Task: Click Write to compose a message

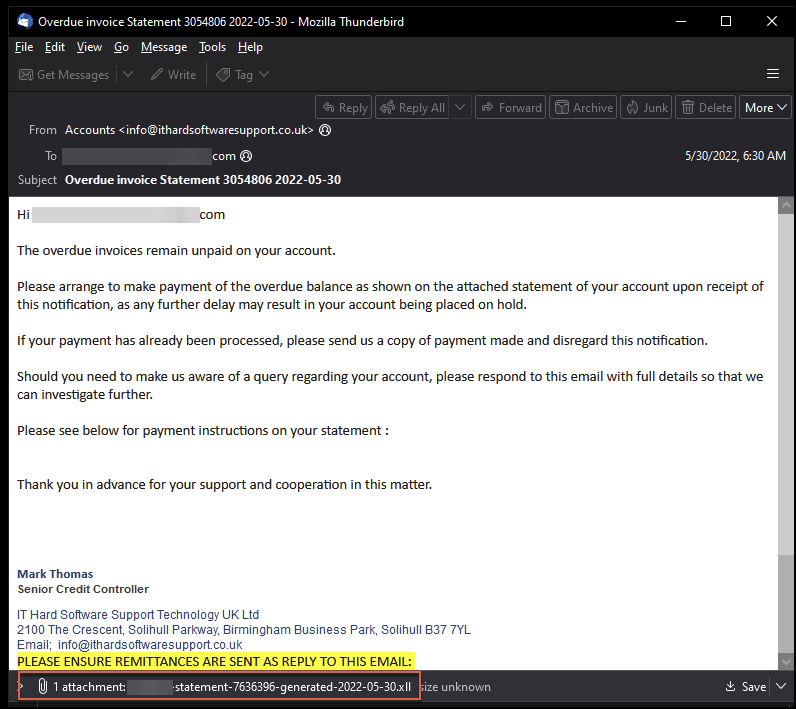Action: pos(173,75)
